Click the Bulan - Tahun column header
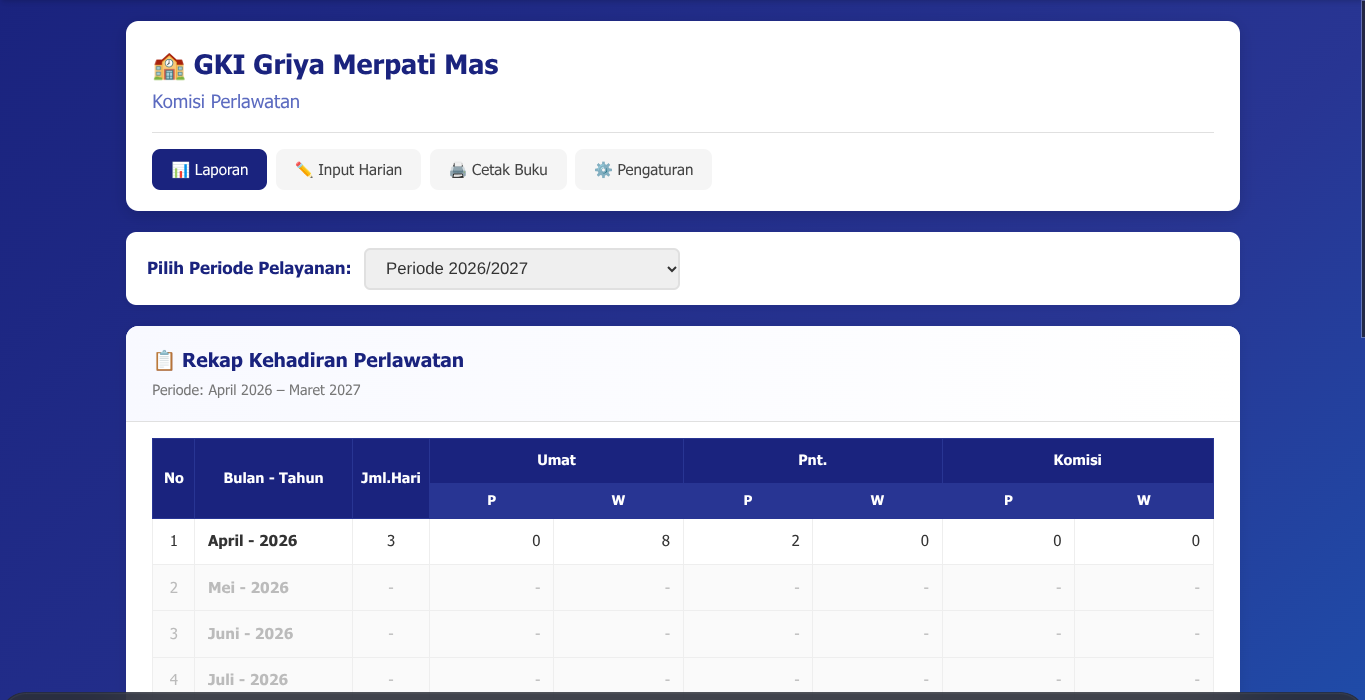Viewport: 1365px width, 700px height. click(x=274, y=478)
